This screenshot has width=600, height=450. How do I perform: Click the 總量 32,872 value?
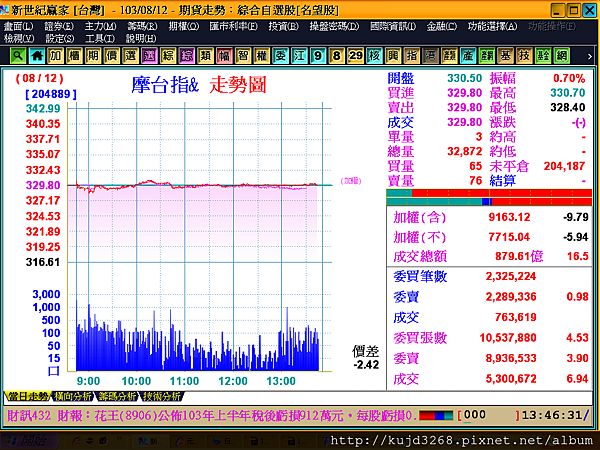click(x=465, y=151)
